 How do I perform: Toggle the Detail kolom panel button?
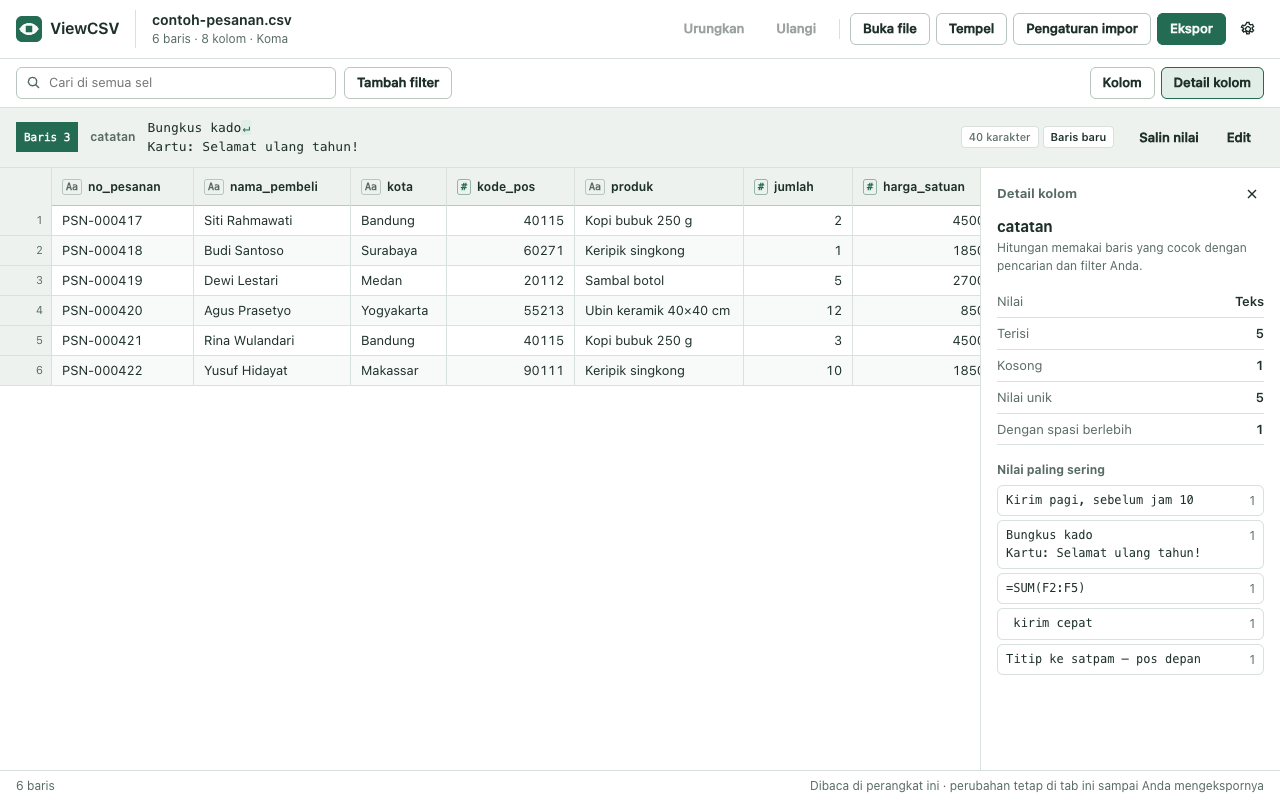point(1212,83)
